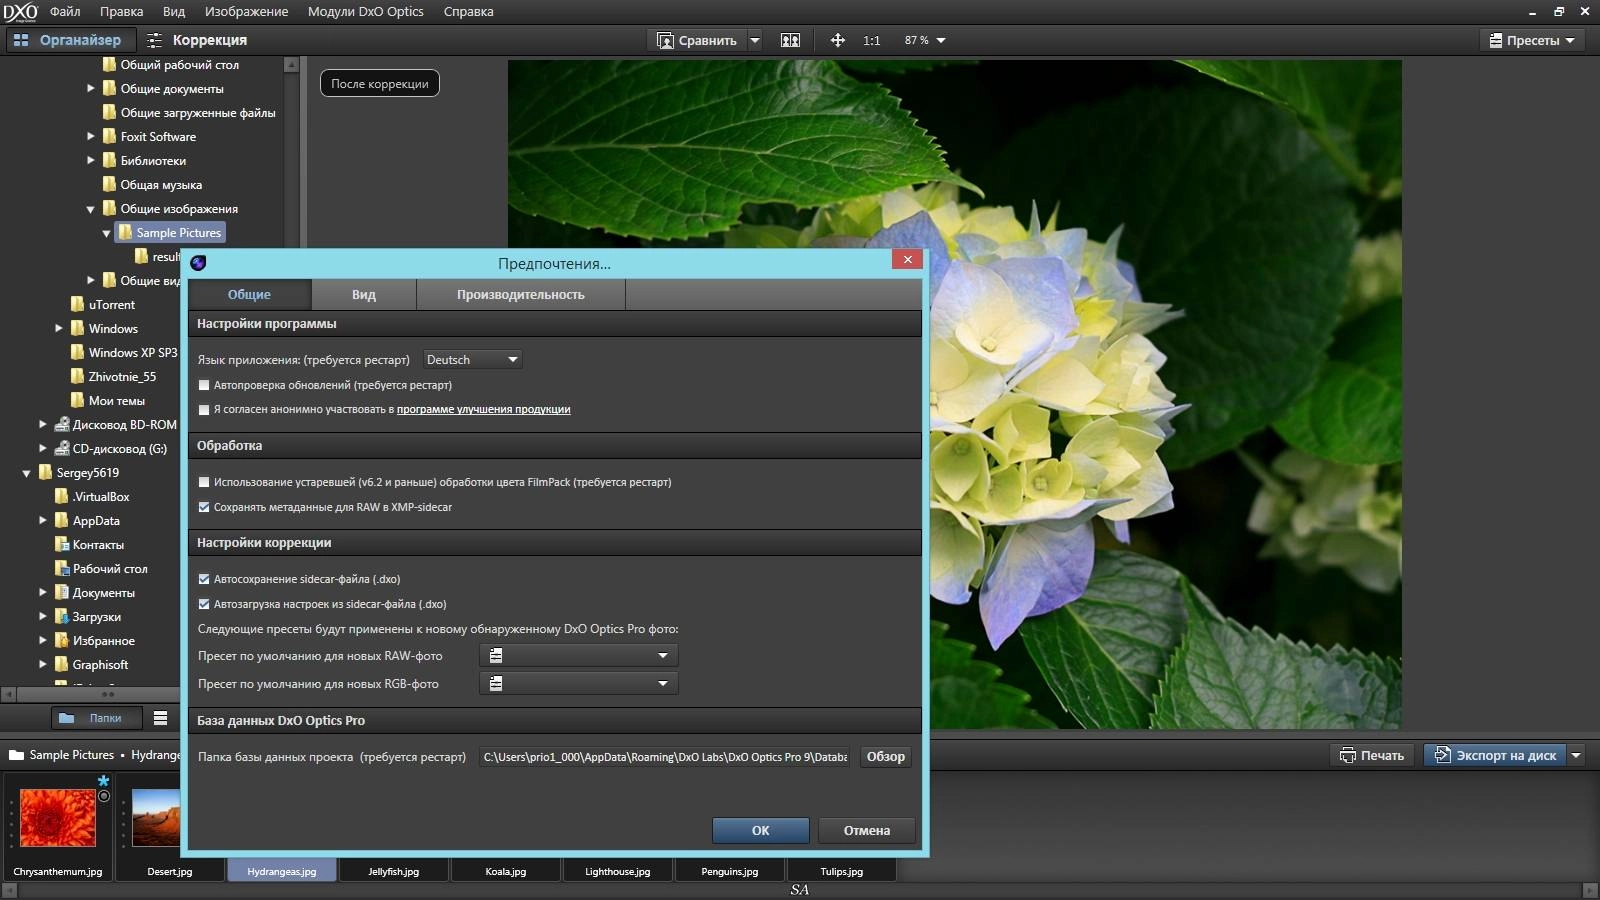Collapse the Sample Pictures folder
Image resolution: width=1600 pixels, height=900 pixels.
[x=107, y=233]
